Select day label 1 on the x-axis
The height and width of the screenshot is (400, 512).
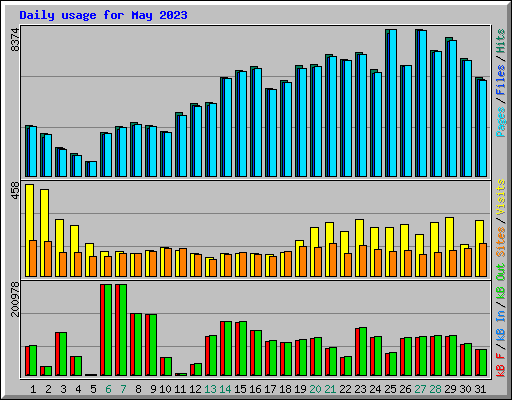[33, 389]
